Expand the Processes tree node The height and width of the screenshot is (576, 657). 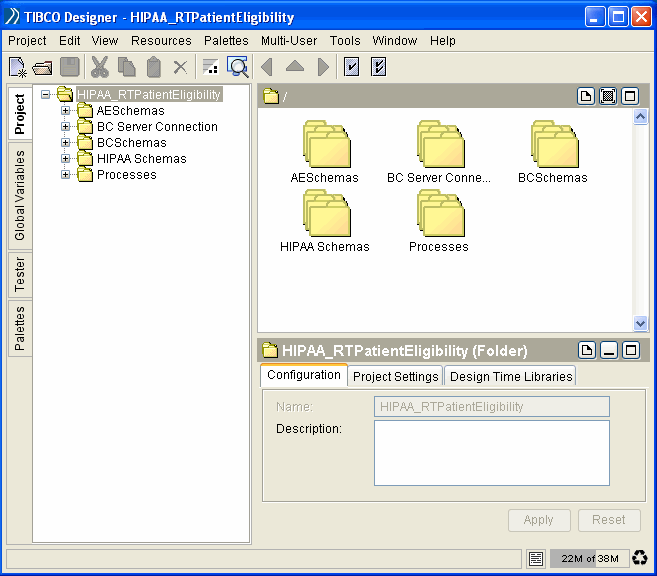tap(65, 175)
